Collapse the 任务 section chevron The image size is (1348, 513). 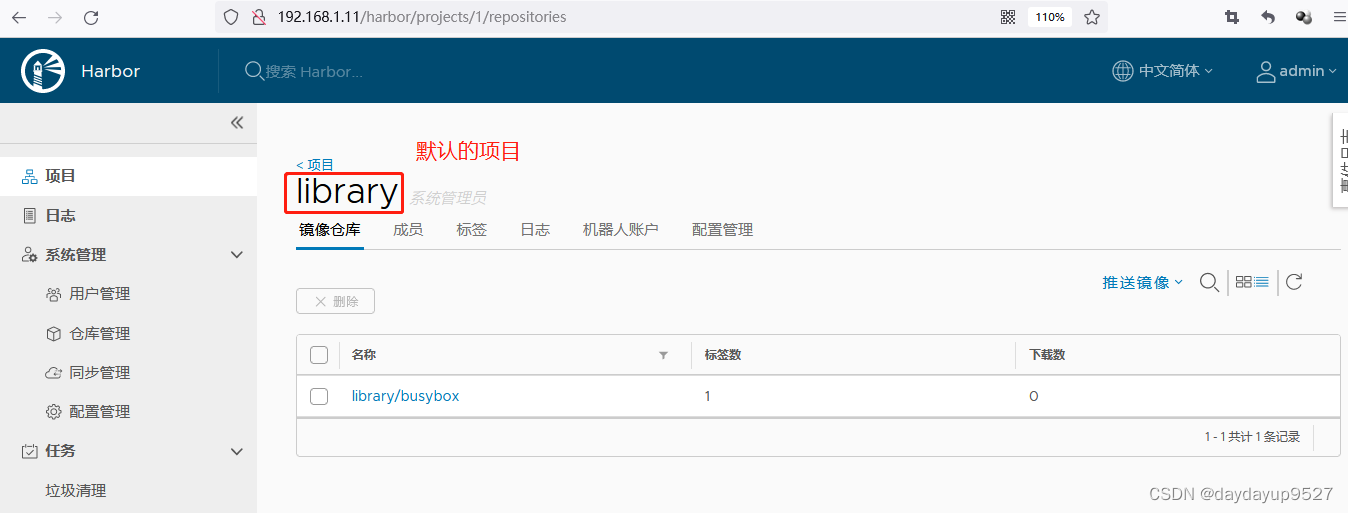click(x=237, y=451)
